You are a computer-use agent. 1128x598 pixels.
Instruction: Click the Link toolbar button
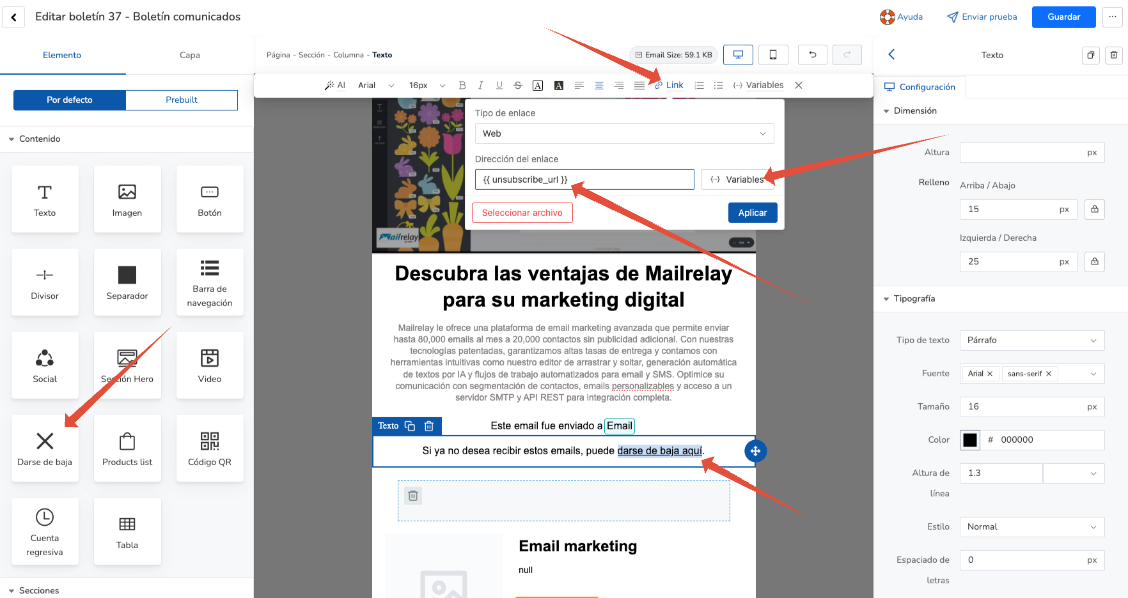tap(669, 85)
